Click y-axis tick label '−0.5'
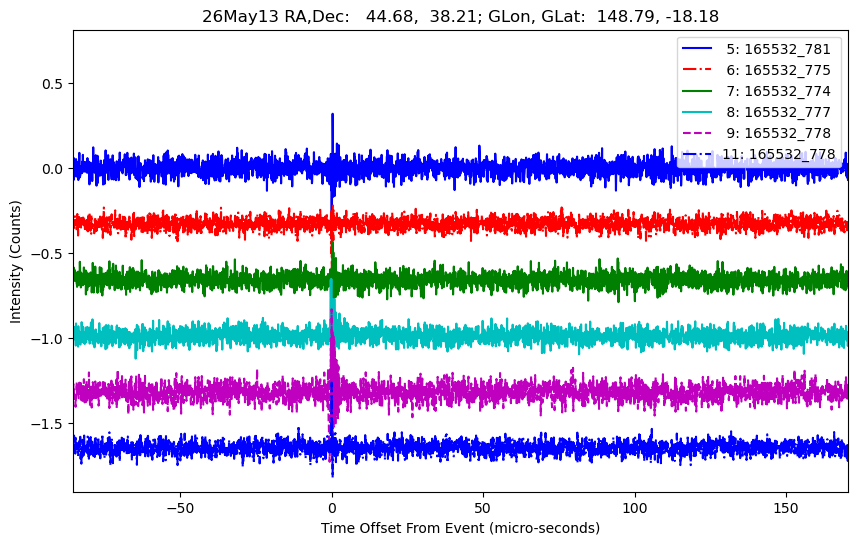 pyautogui.click(x=48, y=254)
